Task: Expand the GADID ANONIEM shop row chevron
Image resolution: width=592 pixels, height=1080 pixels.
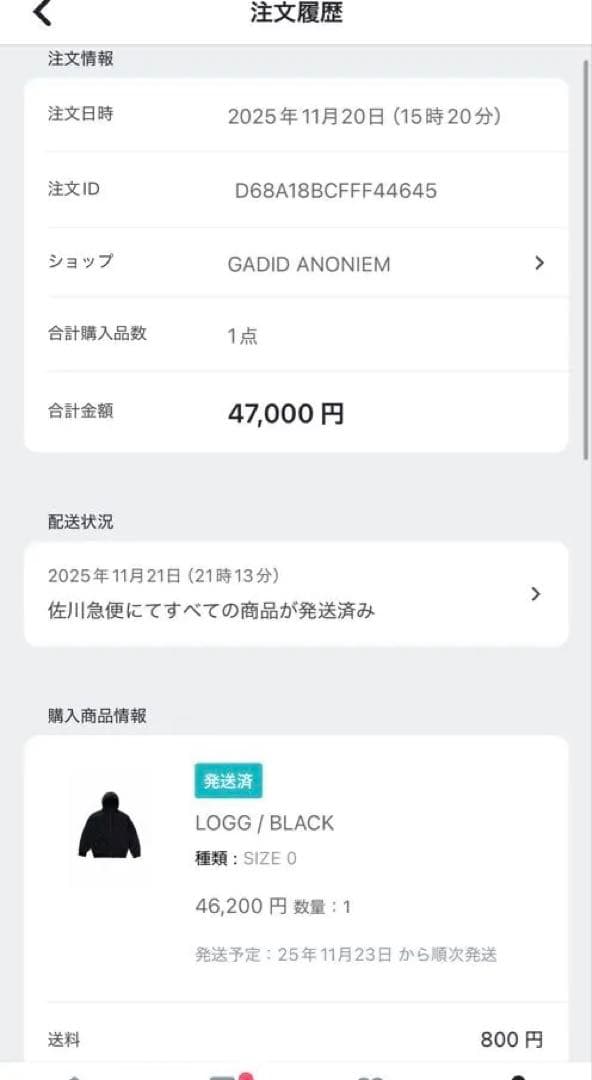Action: tap(539, 263)
